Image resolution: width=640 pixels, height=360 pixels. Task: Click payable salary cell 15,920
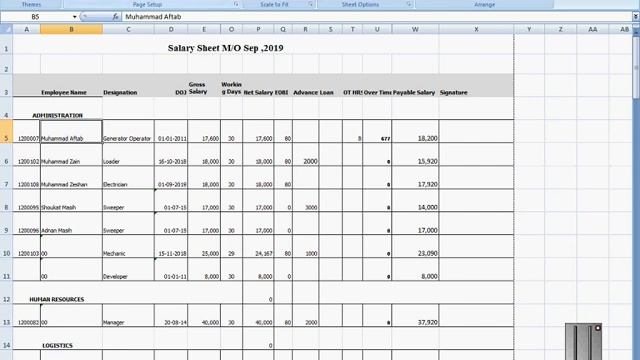coord(415,155)
